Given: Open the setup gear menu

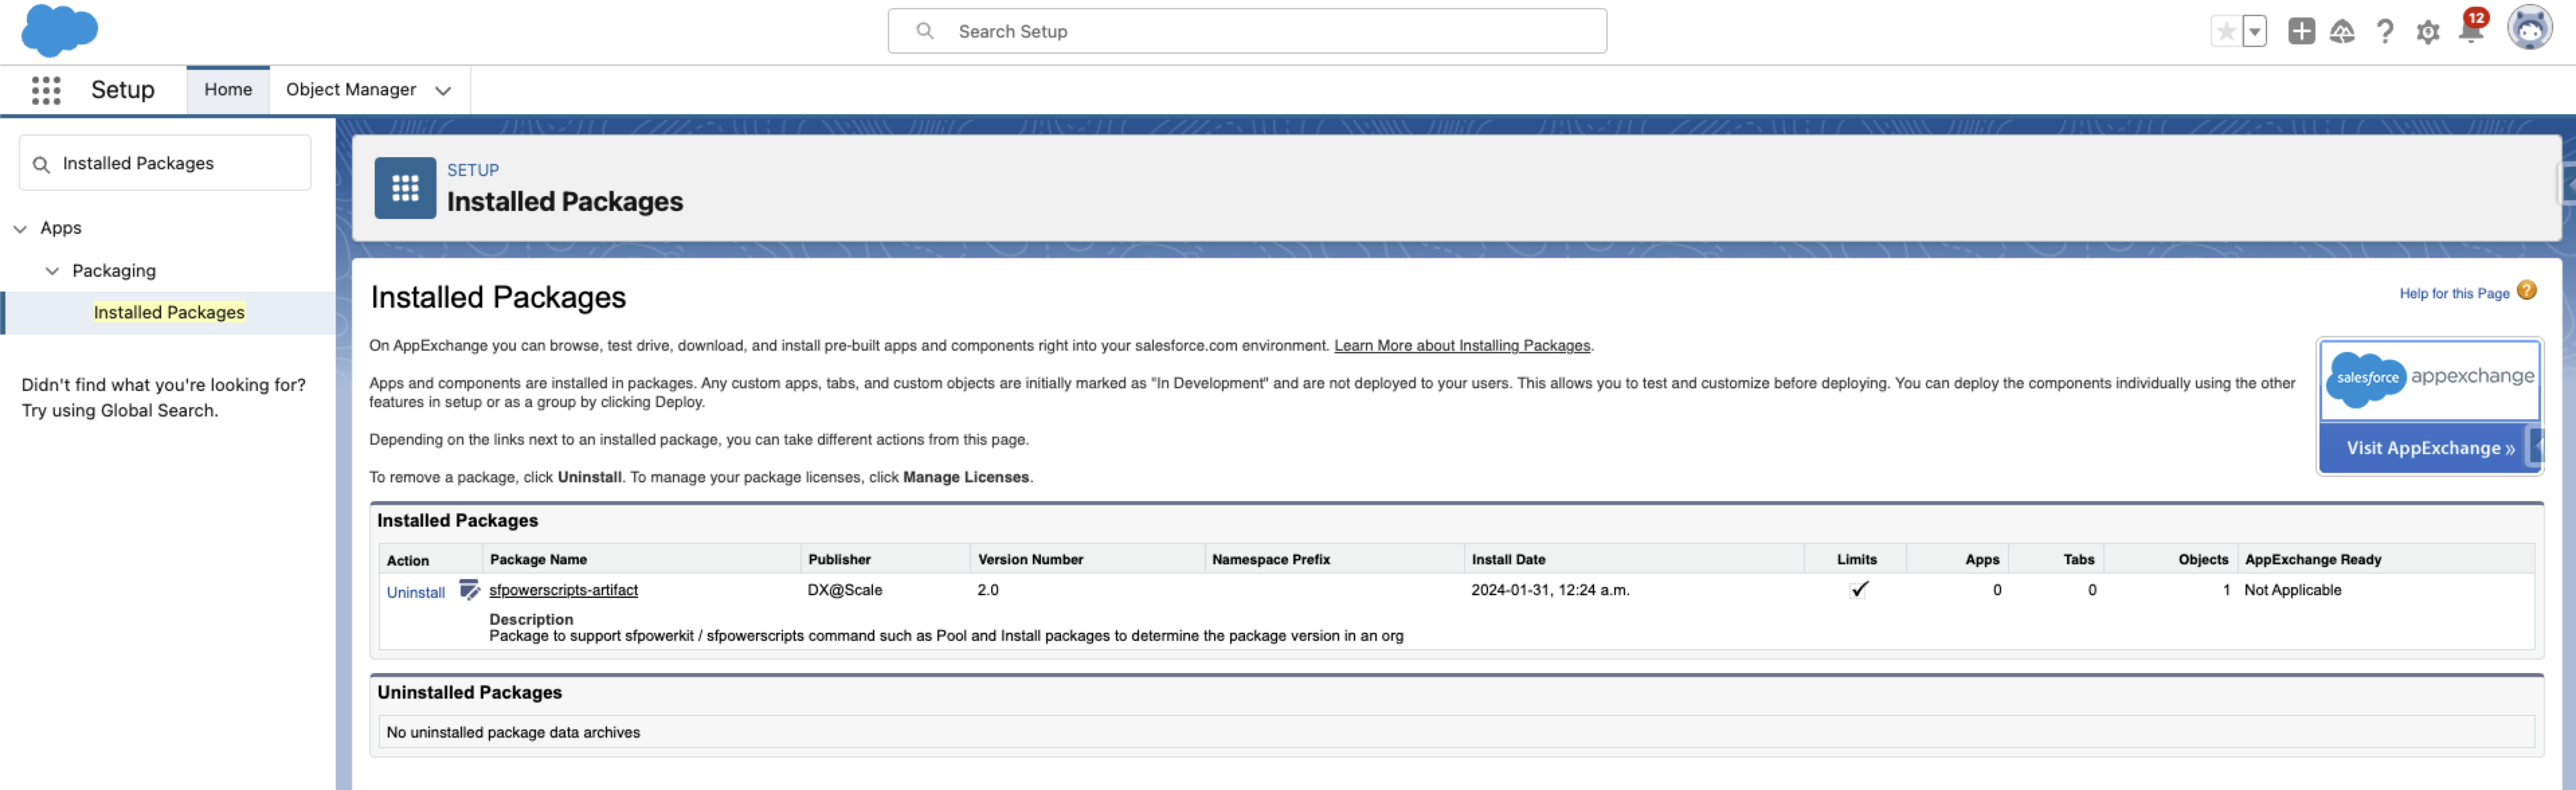Looking at the screenshot, I should coord(2428,32).
